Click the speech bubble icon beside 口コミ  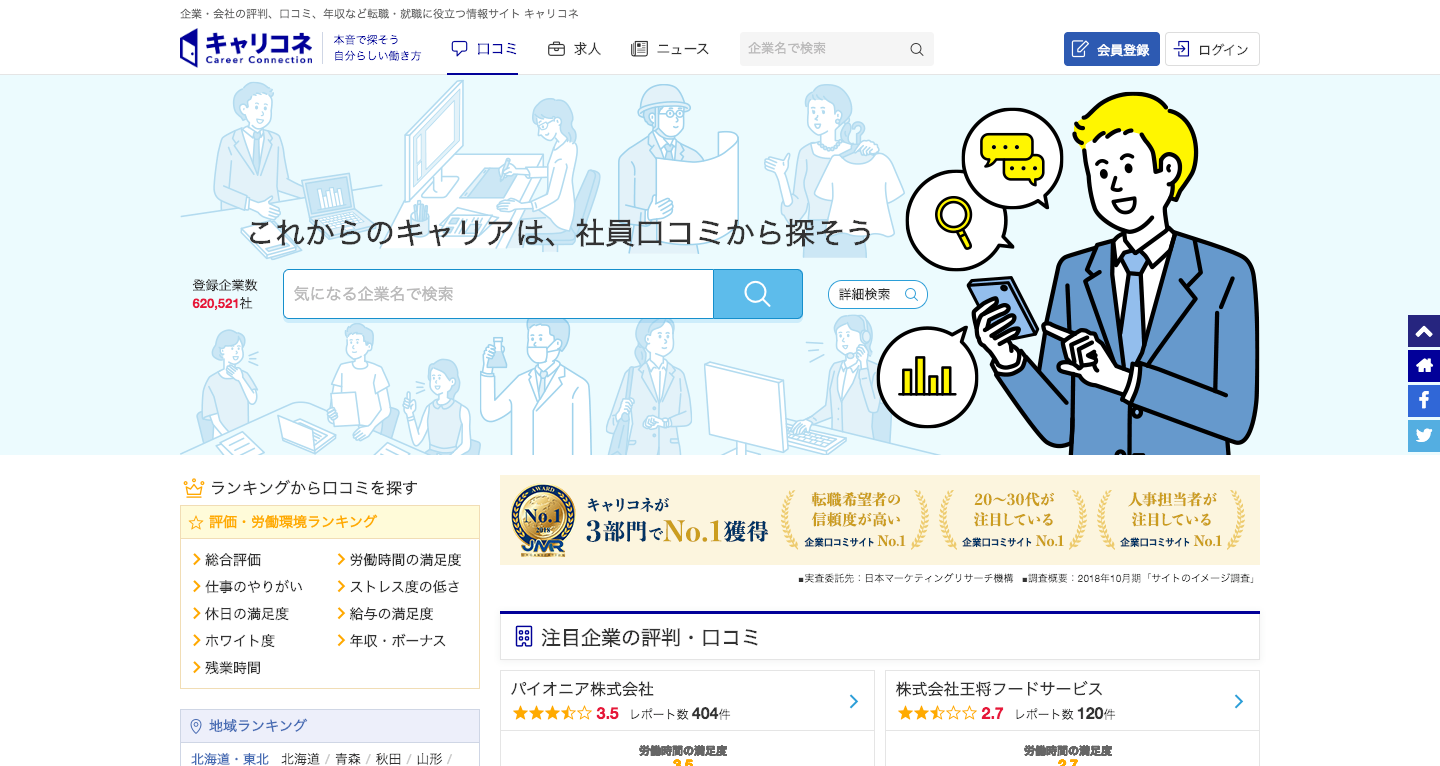coord(460,48)
